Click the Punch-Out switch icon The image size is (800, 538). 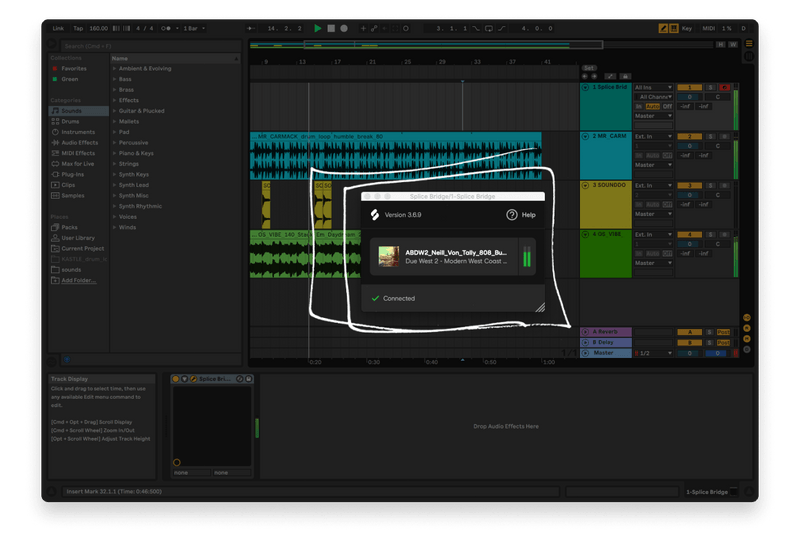(502, 29)
